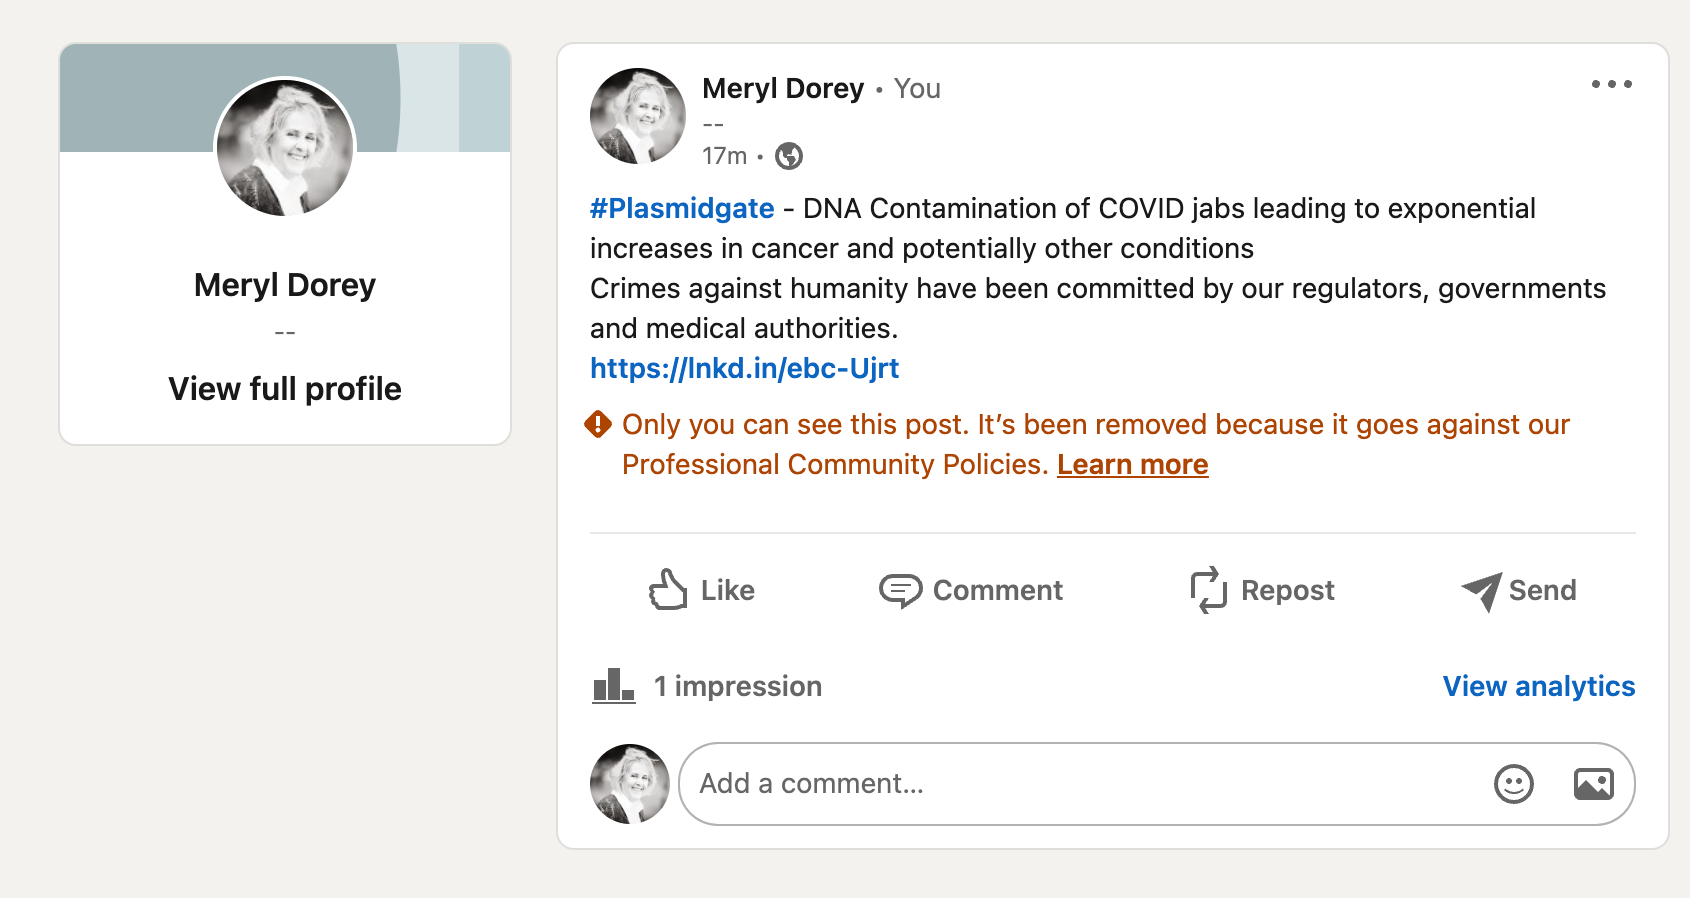The height and width of the screenshot is (898, 1690).
Task: Click the #Plasmidgate hashtag
Action: (x=682, y=208)
